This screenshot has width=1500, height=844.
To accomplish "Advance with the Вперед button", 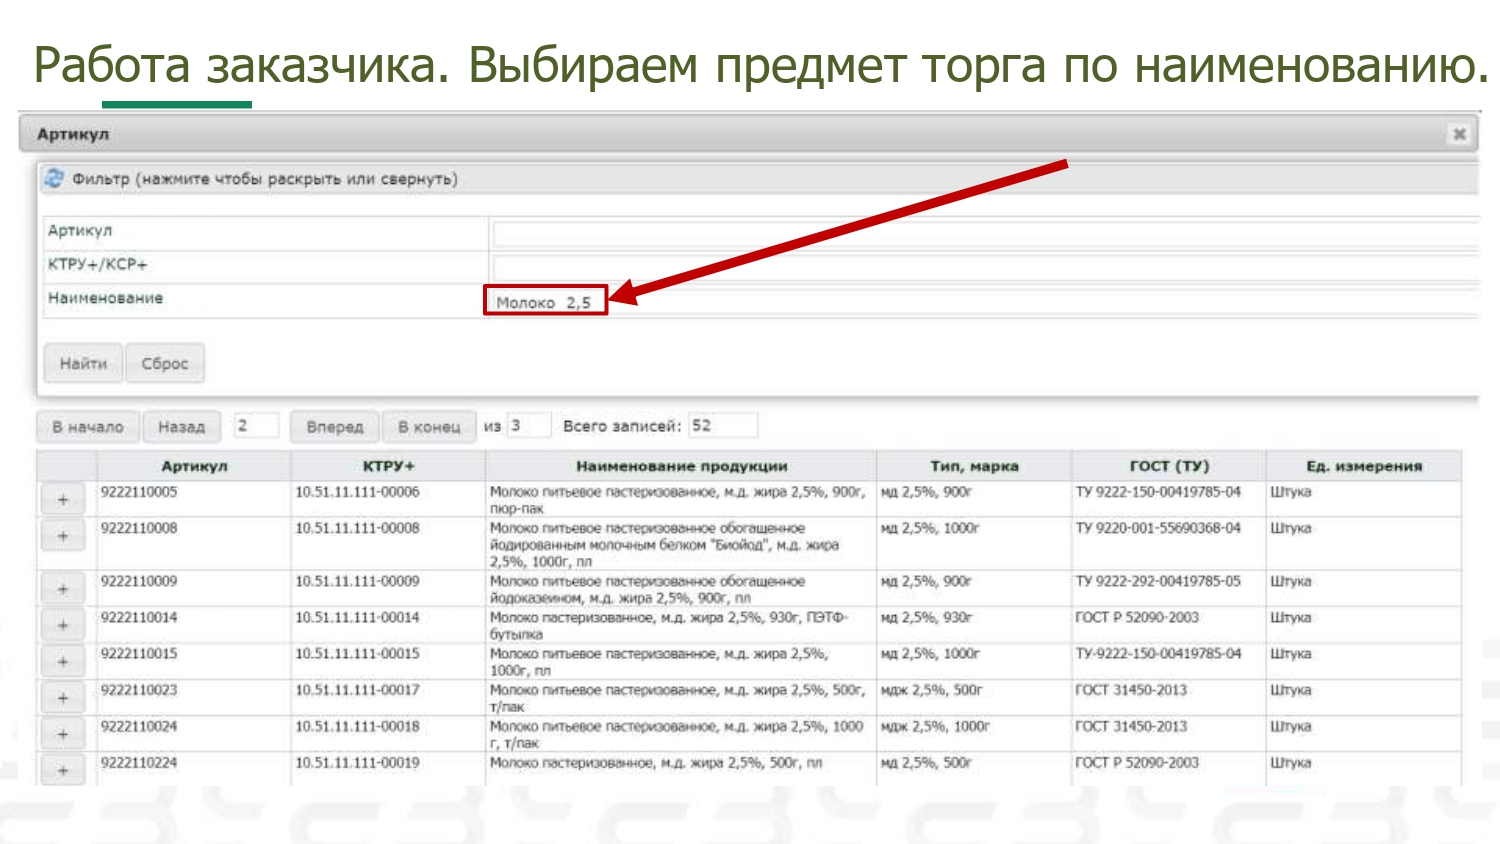I will point(335,427).
